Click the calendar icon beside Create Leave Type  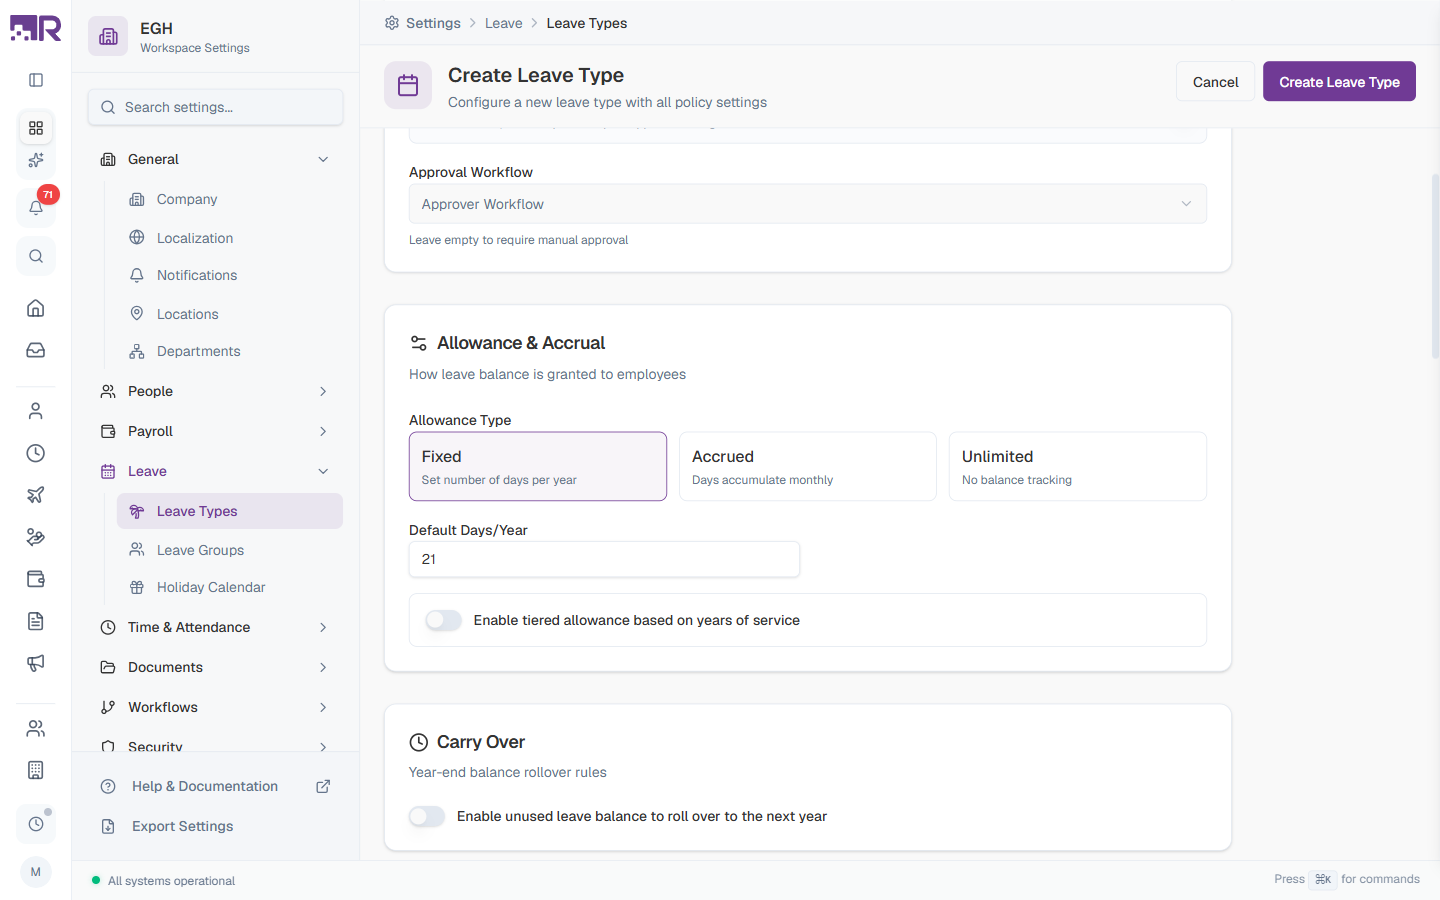click(x=408, y=85)
